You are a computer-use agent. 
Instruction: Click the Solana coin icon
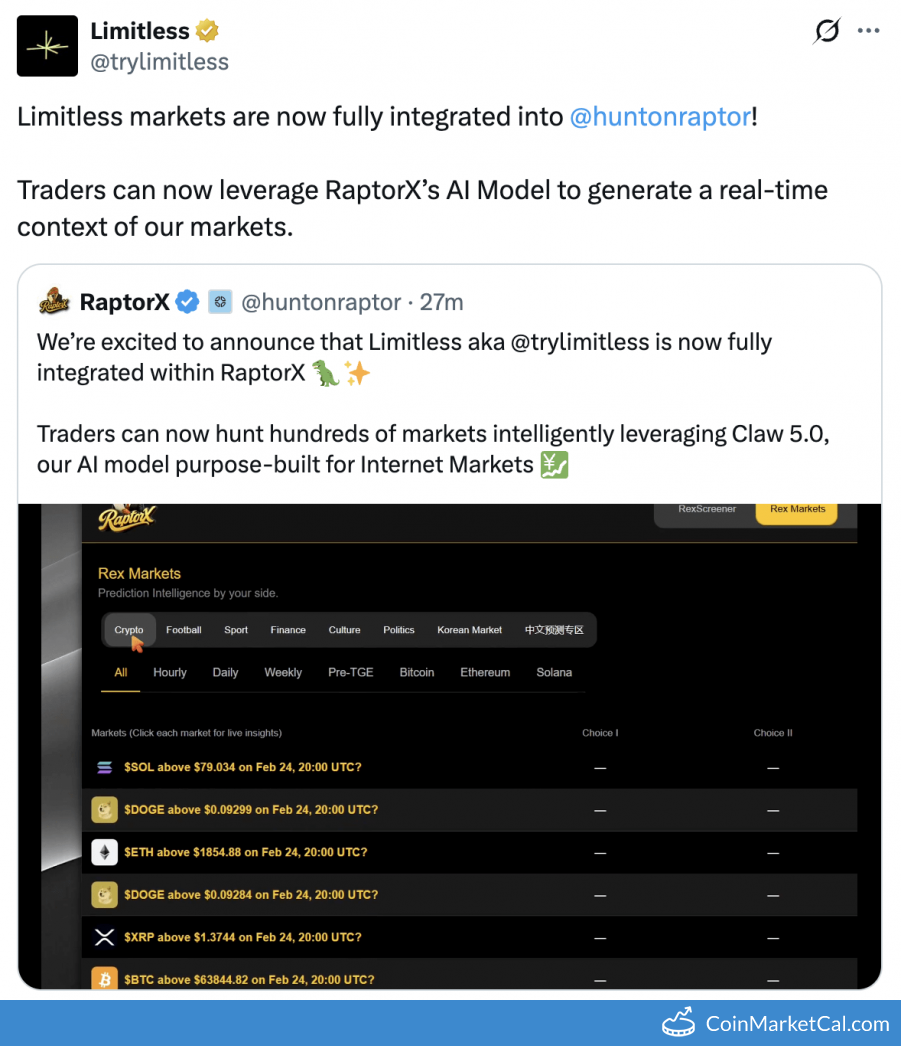click(x=104, y=767)
